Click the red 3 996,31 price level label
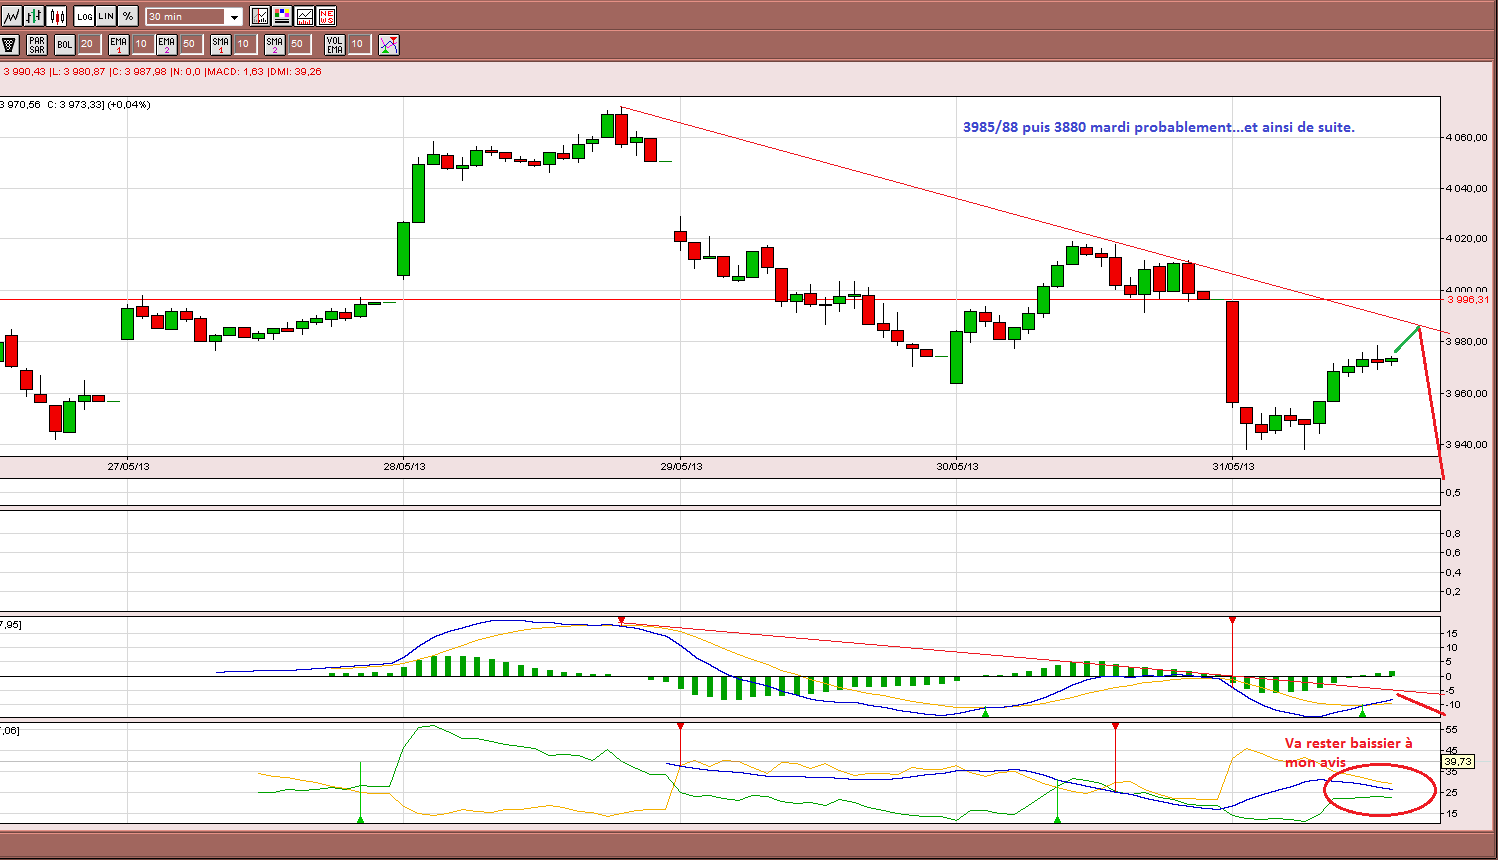This screenshot has width=1499, height=862. (1468, 299)
